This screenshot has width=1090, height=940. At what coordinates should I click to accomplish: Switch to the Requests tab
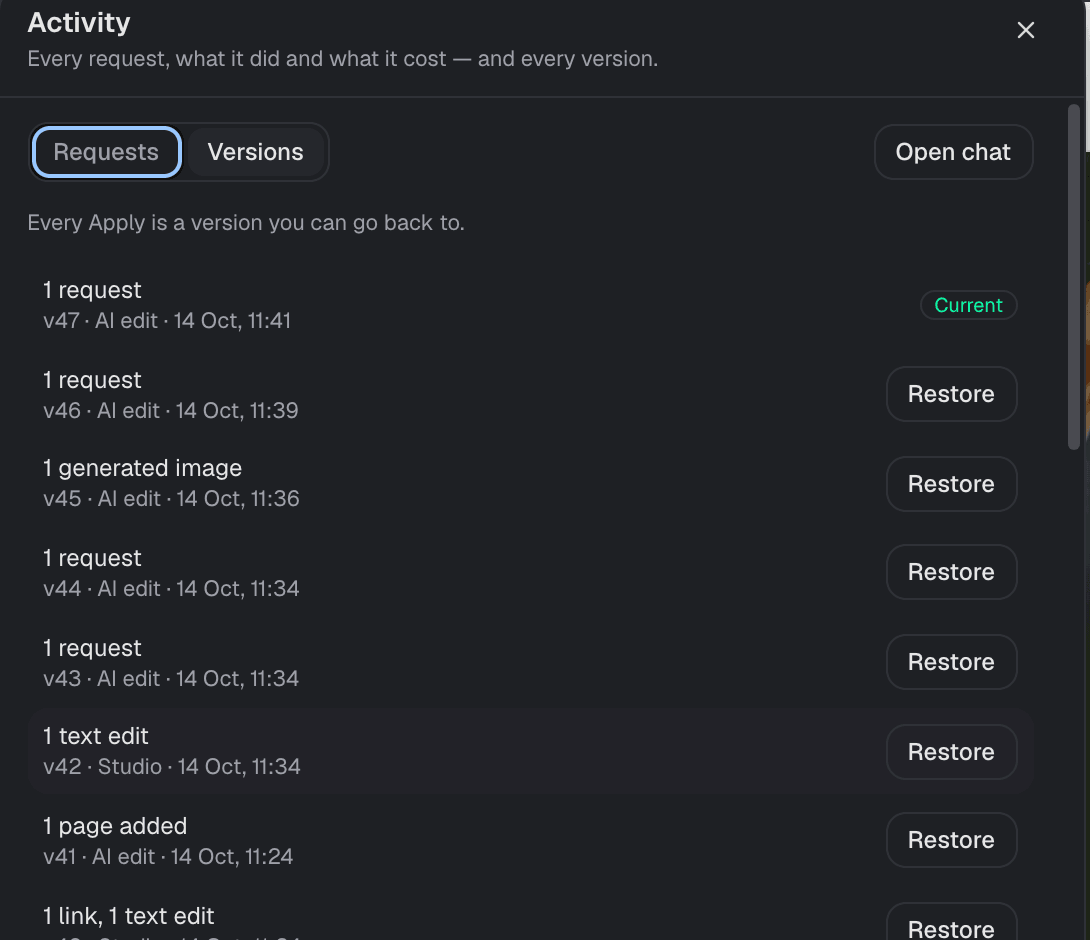pyautogui.click(x=106, y=152)
